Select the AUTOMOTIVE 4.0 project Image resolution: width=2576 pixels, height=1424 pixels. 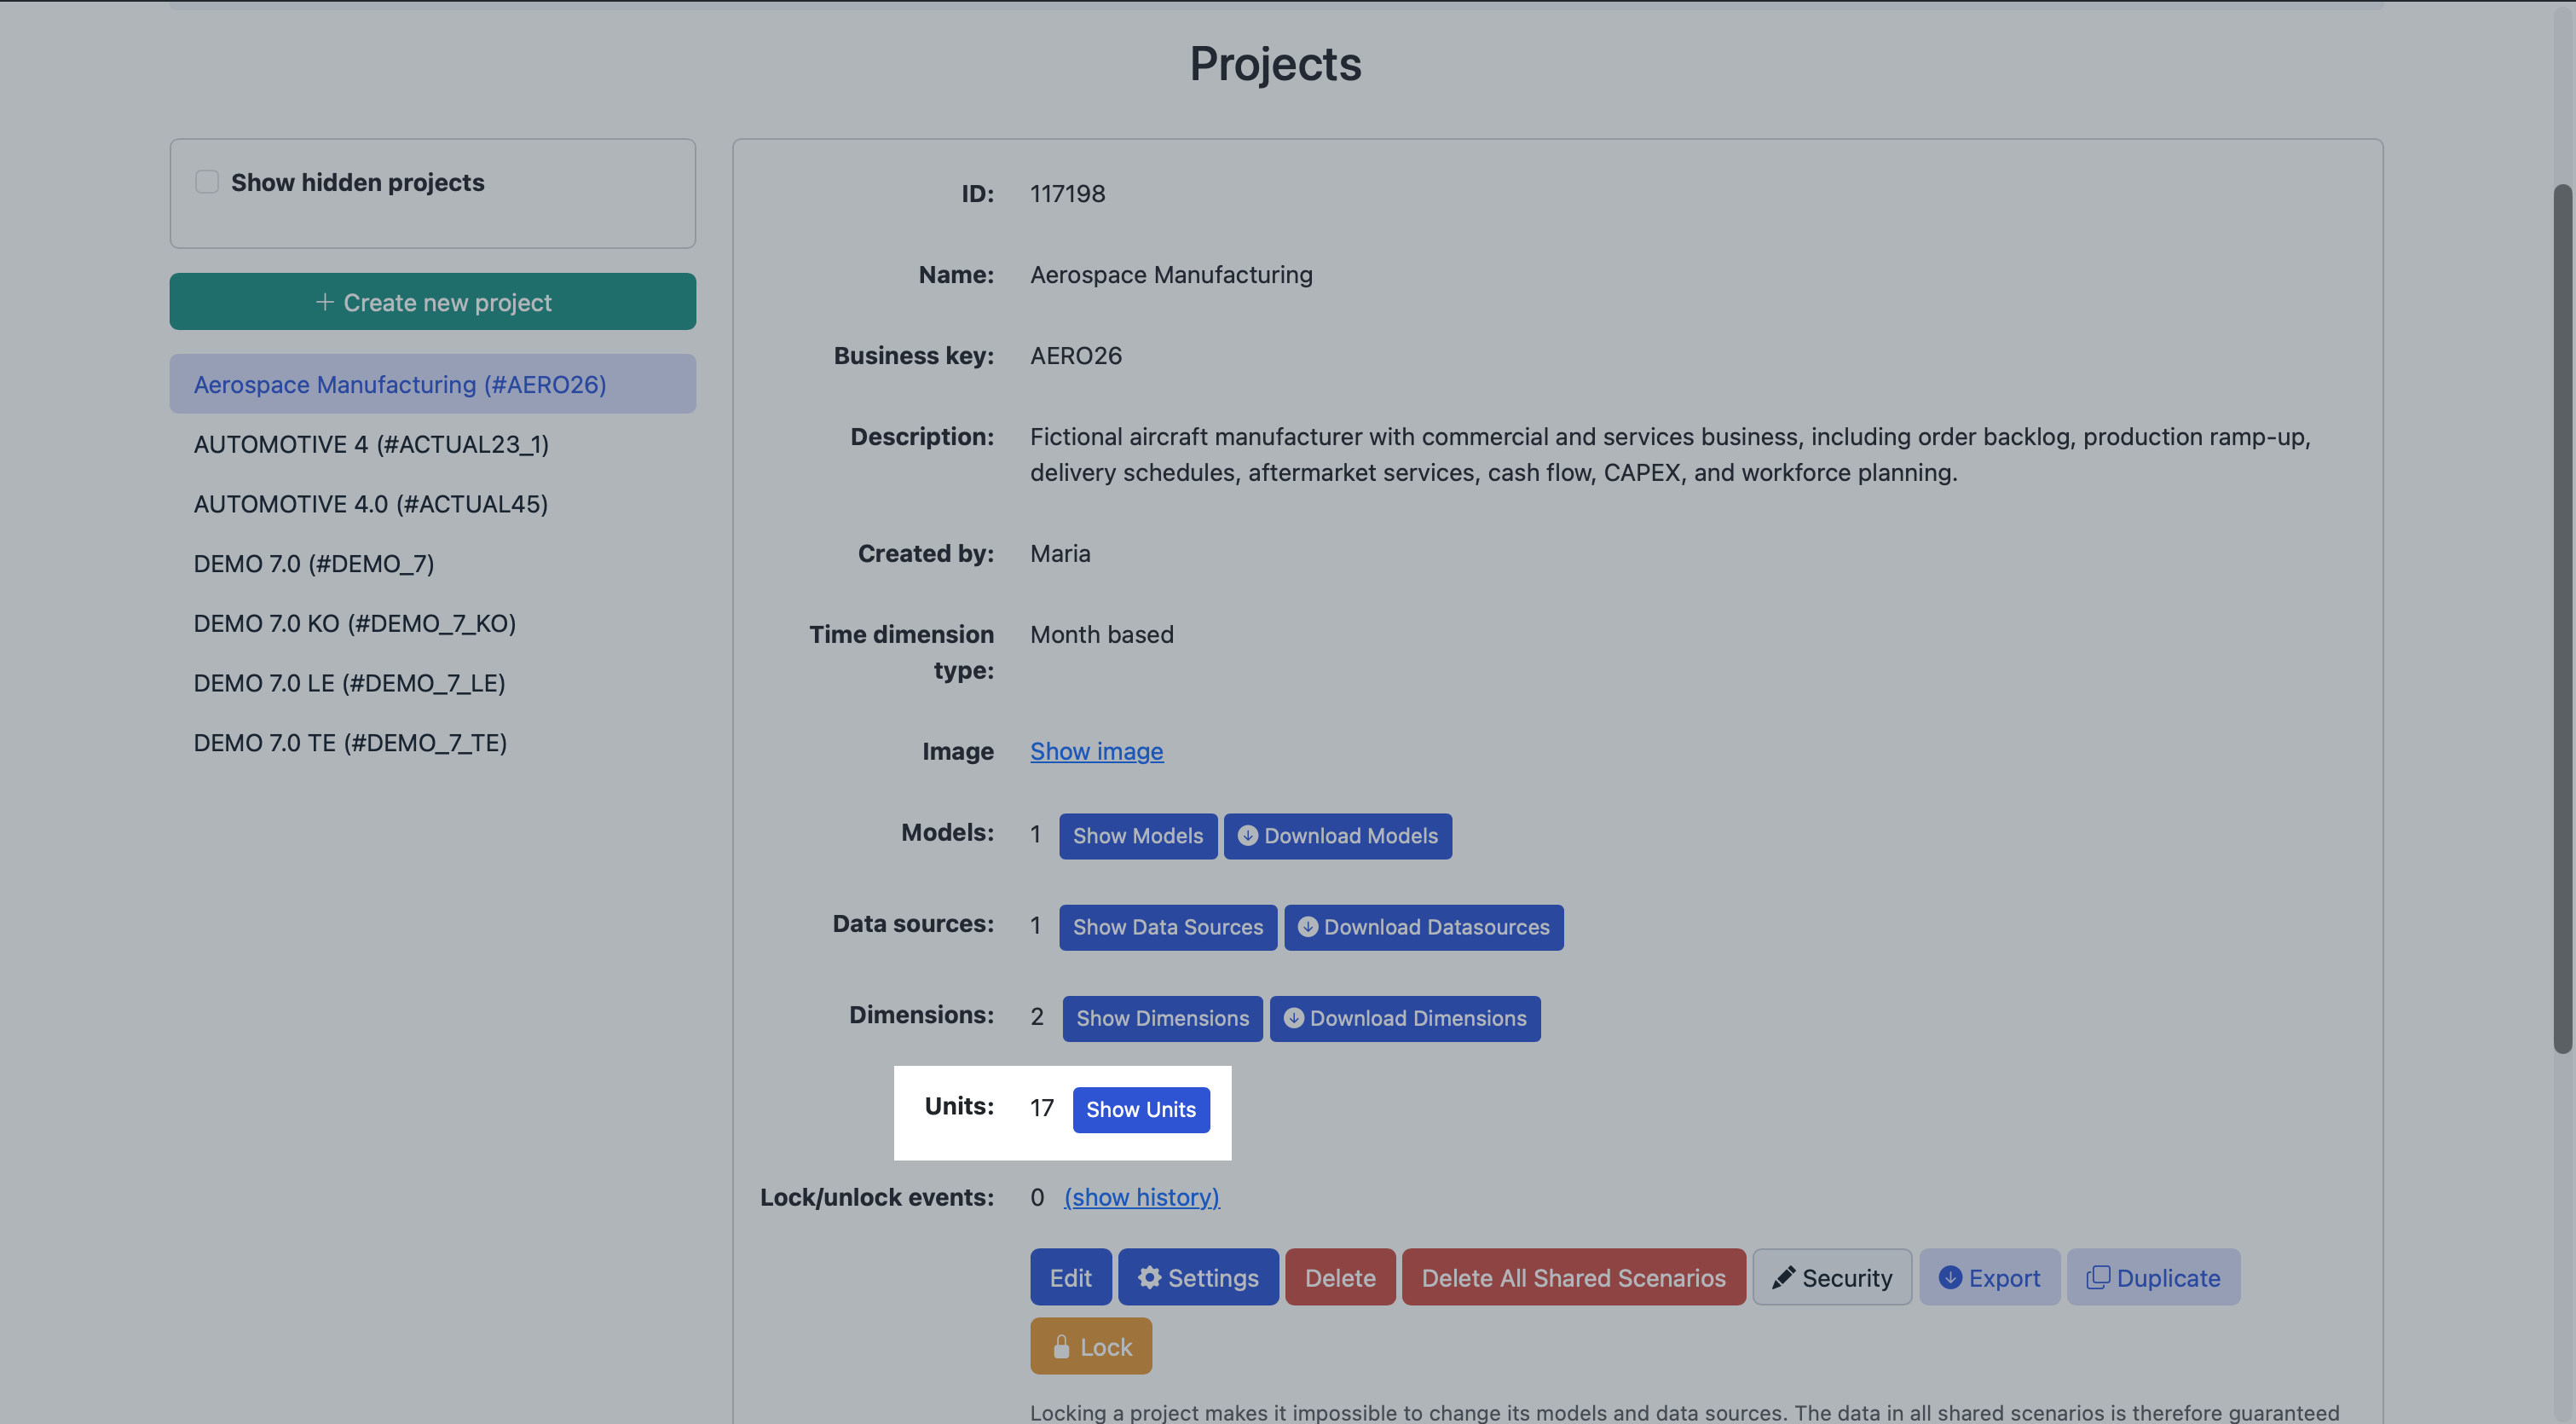pos(370,503)
